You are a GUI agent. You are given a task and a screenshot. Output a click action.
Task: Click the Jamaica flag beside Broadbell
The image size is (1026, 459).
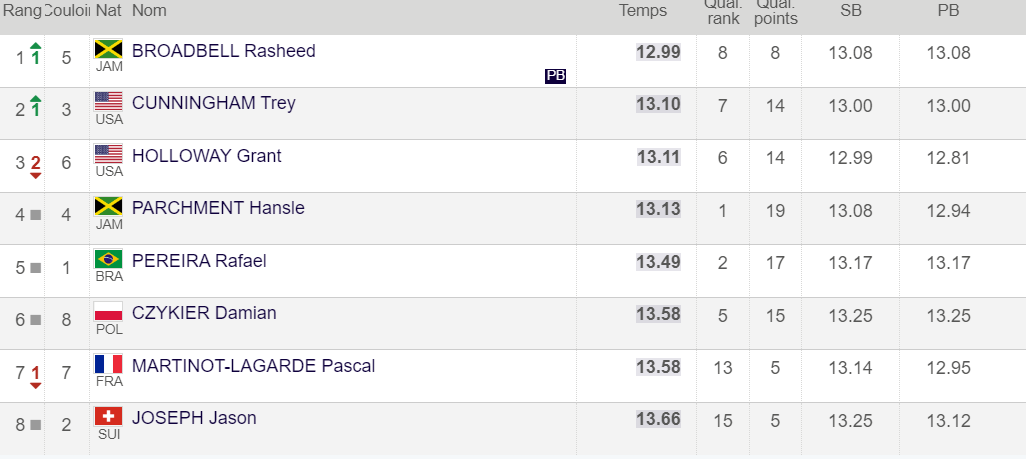108,49
